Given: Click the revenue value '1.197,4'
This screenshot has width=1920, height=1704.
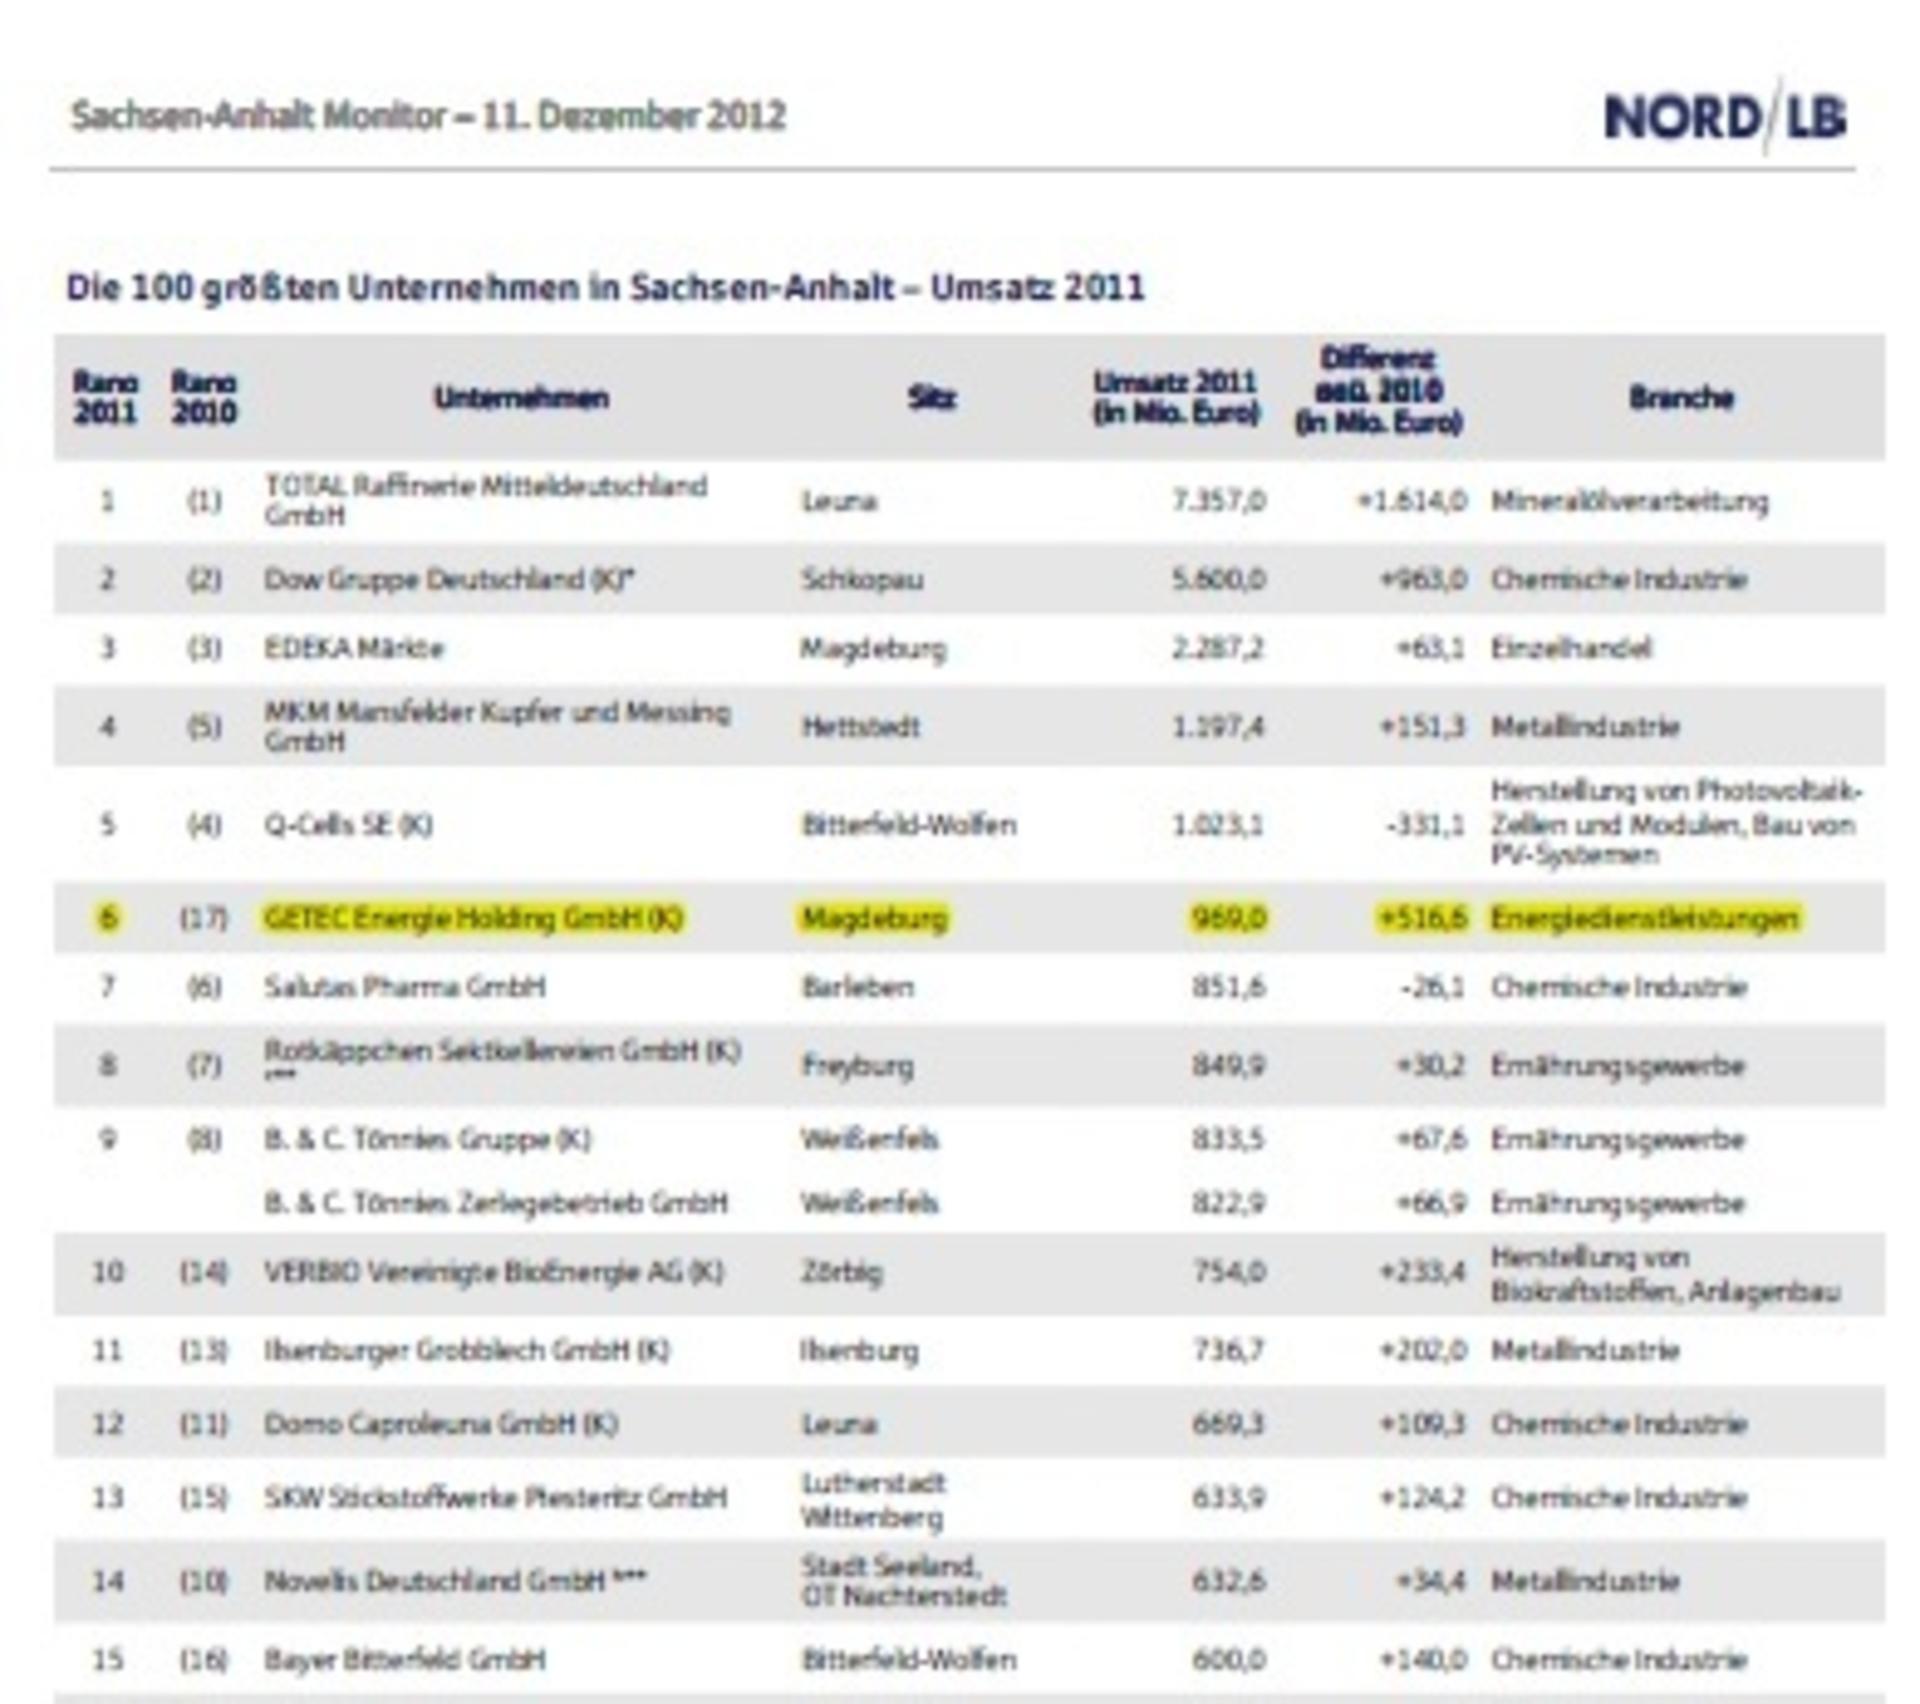Looking at the screenshot, I should [1219, 726].
